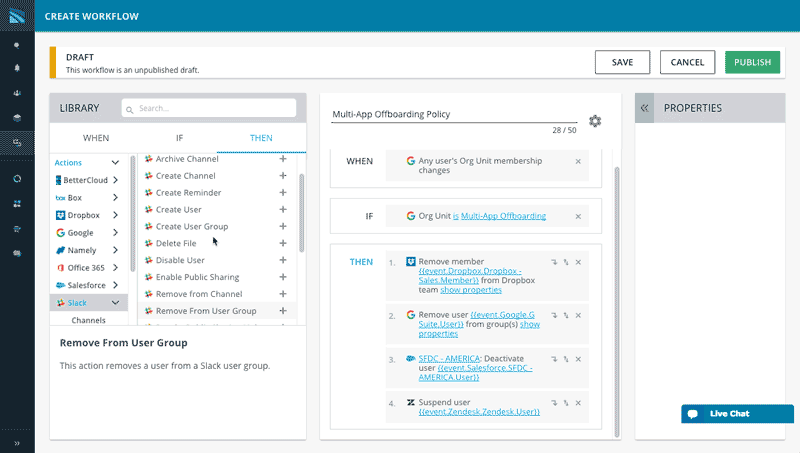Add the Disable User action
800x453 pixels.
(283, 260)
